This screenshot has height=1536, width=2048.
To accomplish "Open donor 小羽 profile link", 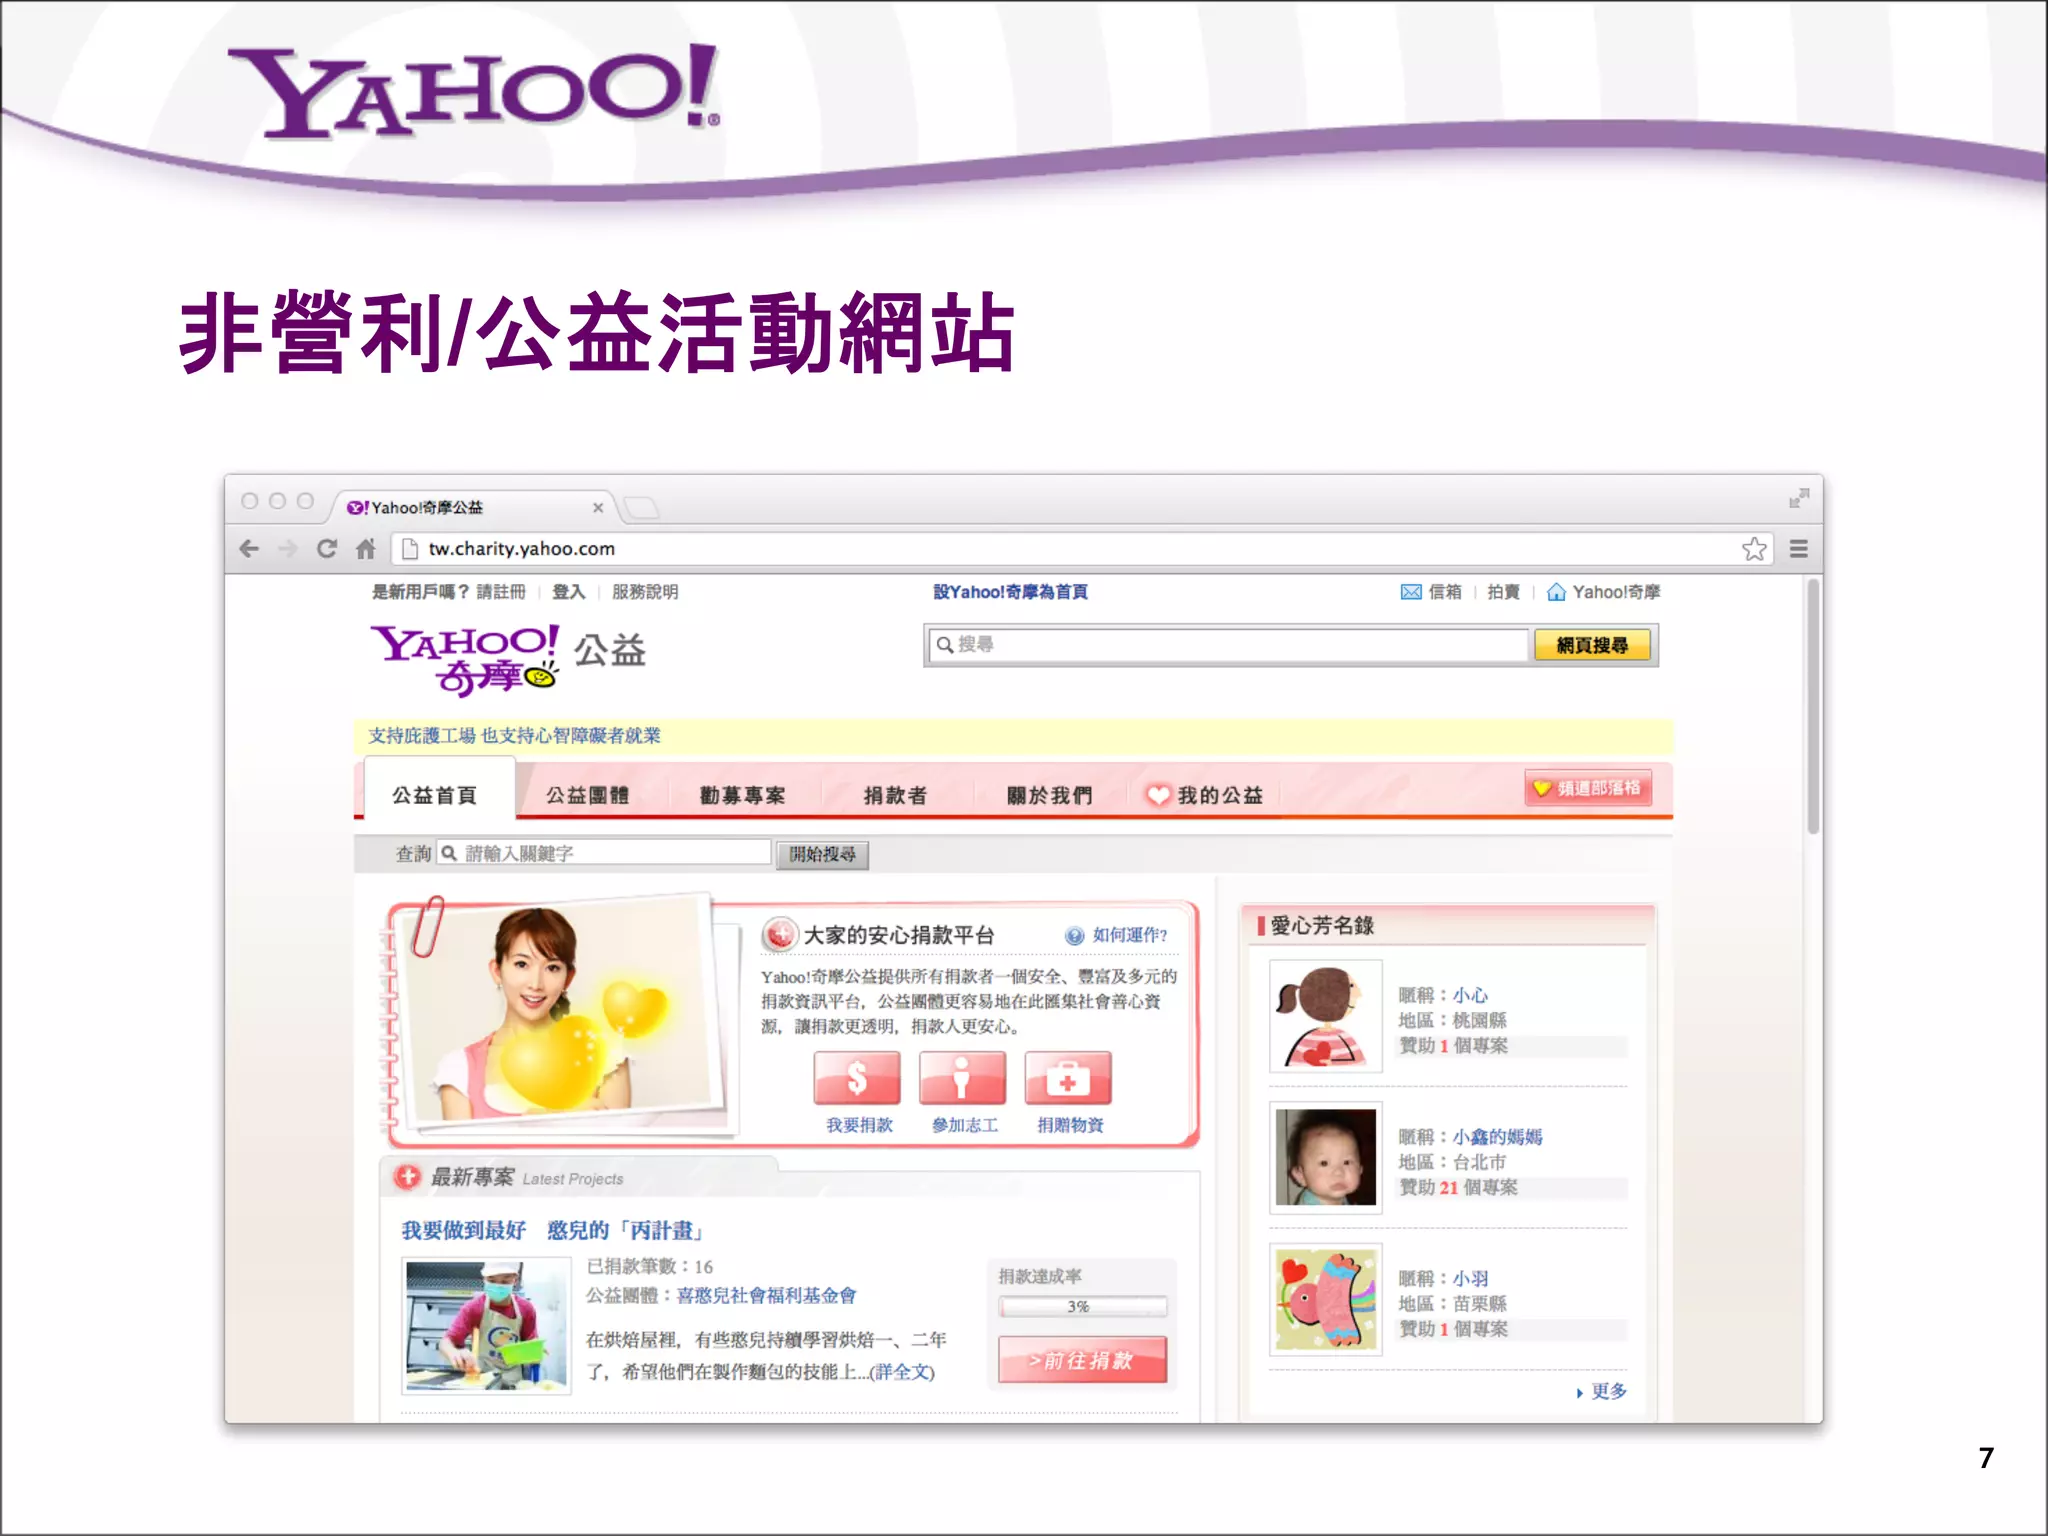I will click(1470, 1279).
